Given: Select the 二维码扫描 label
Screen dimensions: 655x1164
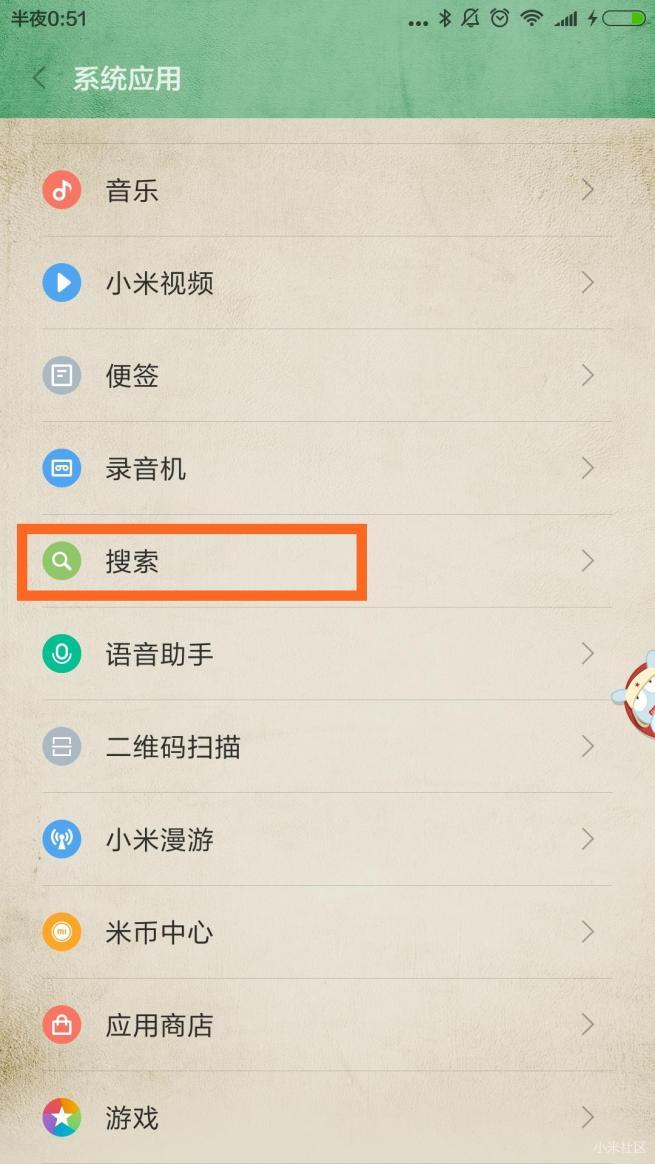Looking at the screenshot, I should coord(173,747).
